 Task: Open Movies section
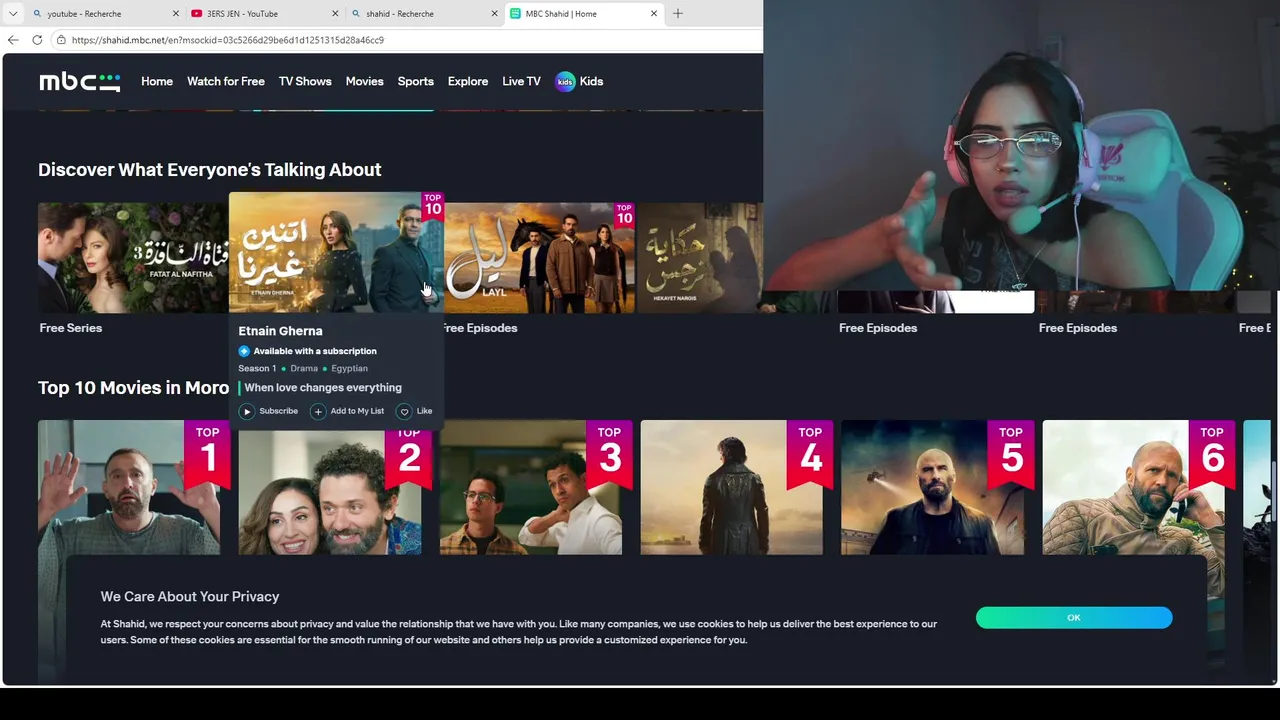pos(365,82)
